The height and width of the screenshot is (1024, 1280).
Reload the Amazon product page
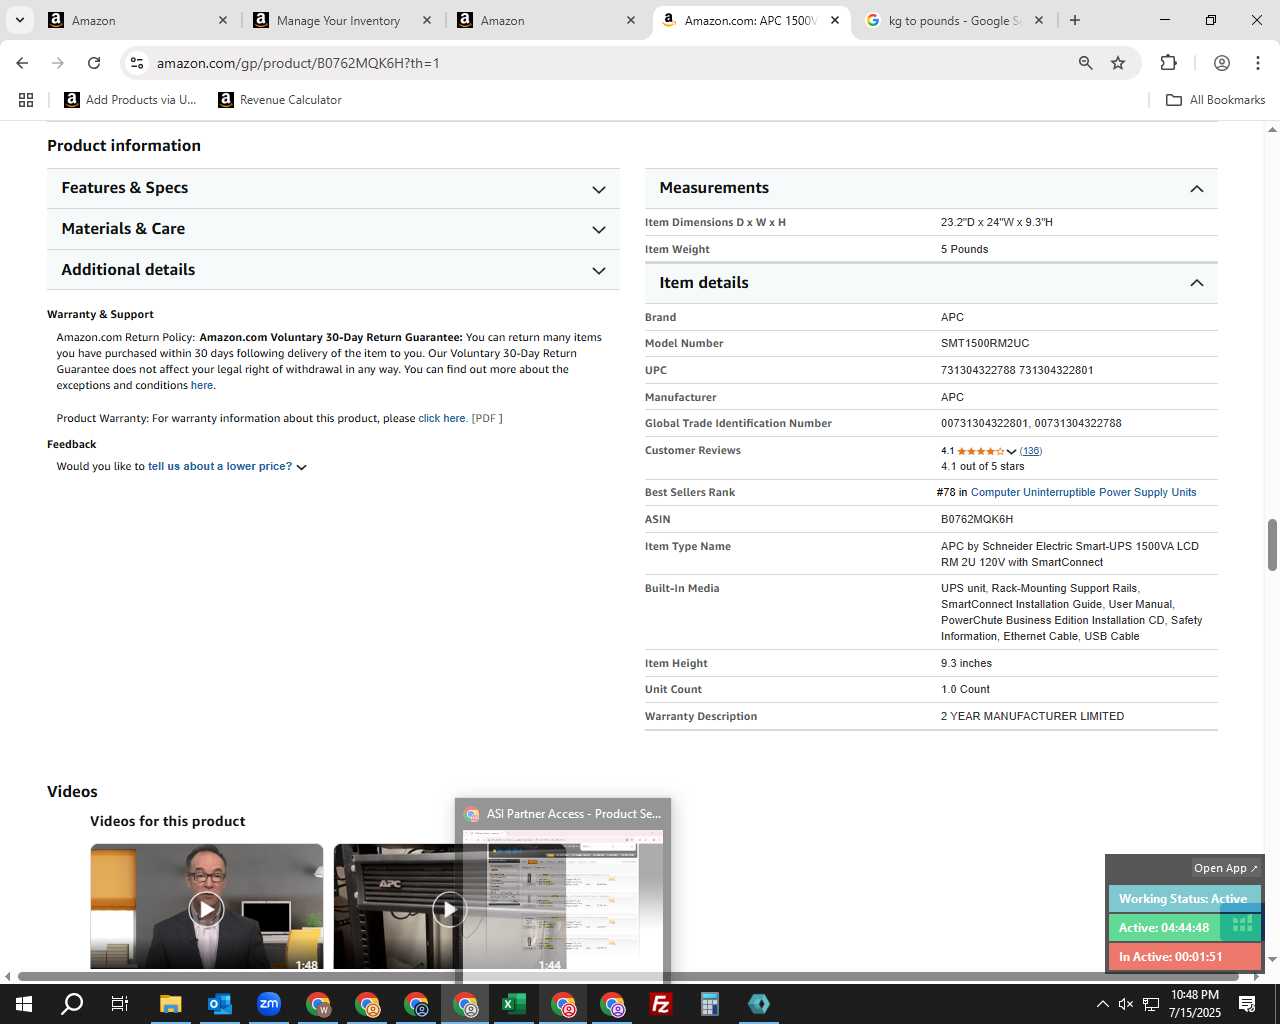click(x=94, y=63)
